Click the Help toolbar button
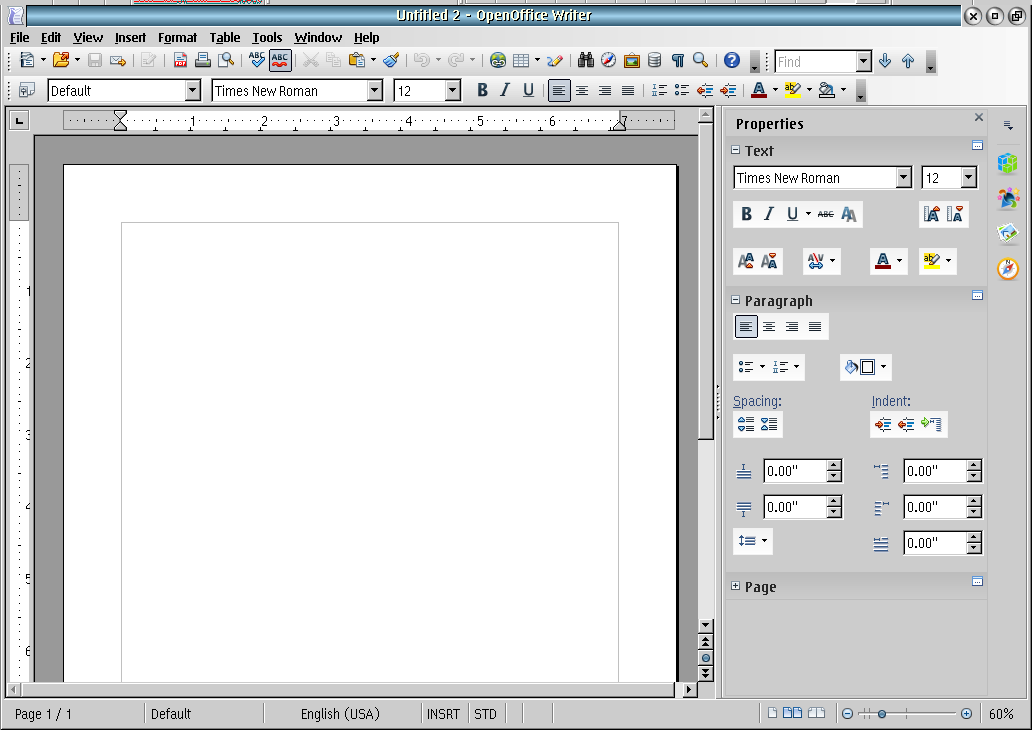Viewport: 1032px width, 730px height. [x=733, y=61]
